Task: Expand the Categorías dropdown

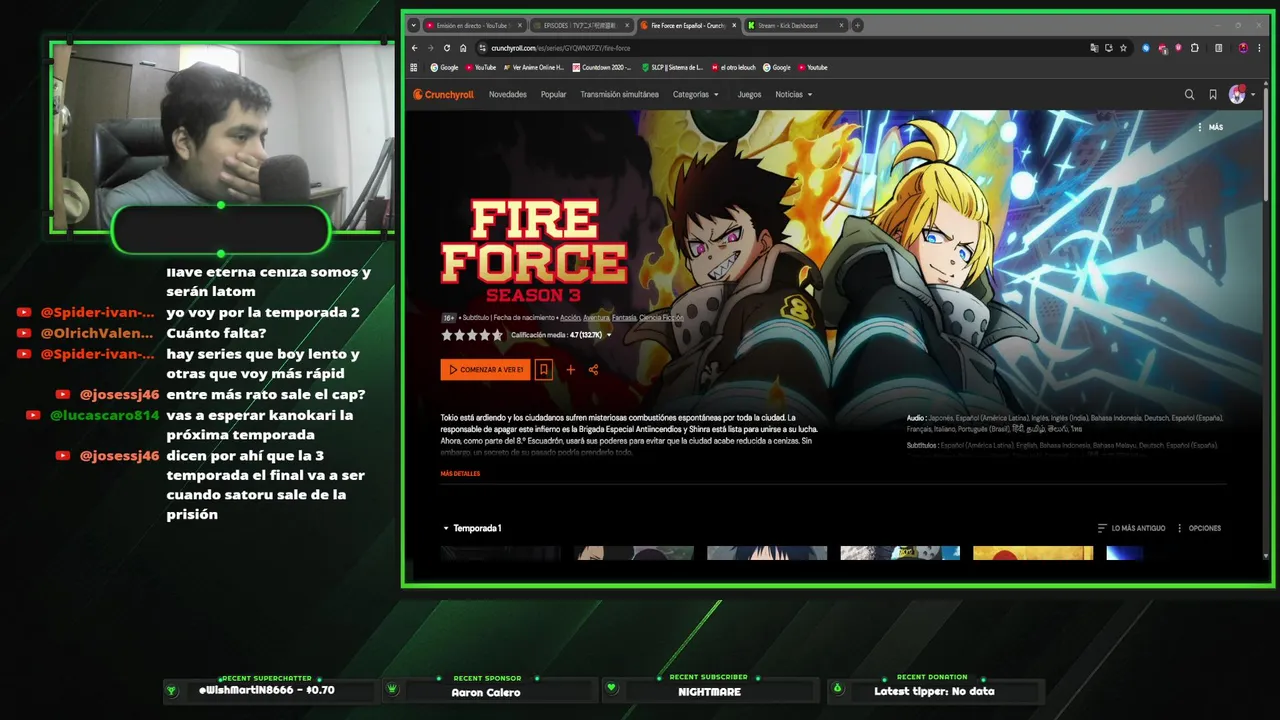Action: pos(696,95)
